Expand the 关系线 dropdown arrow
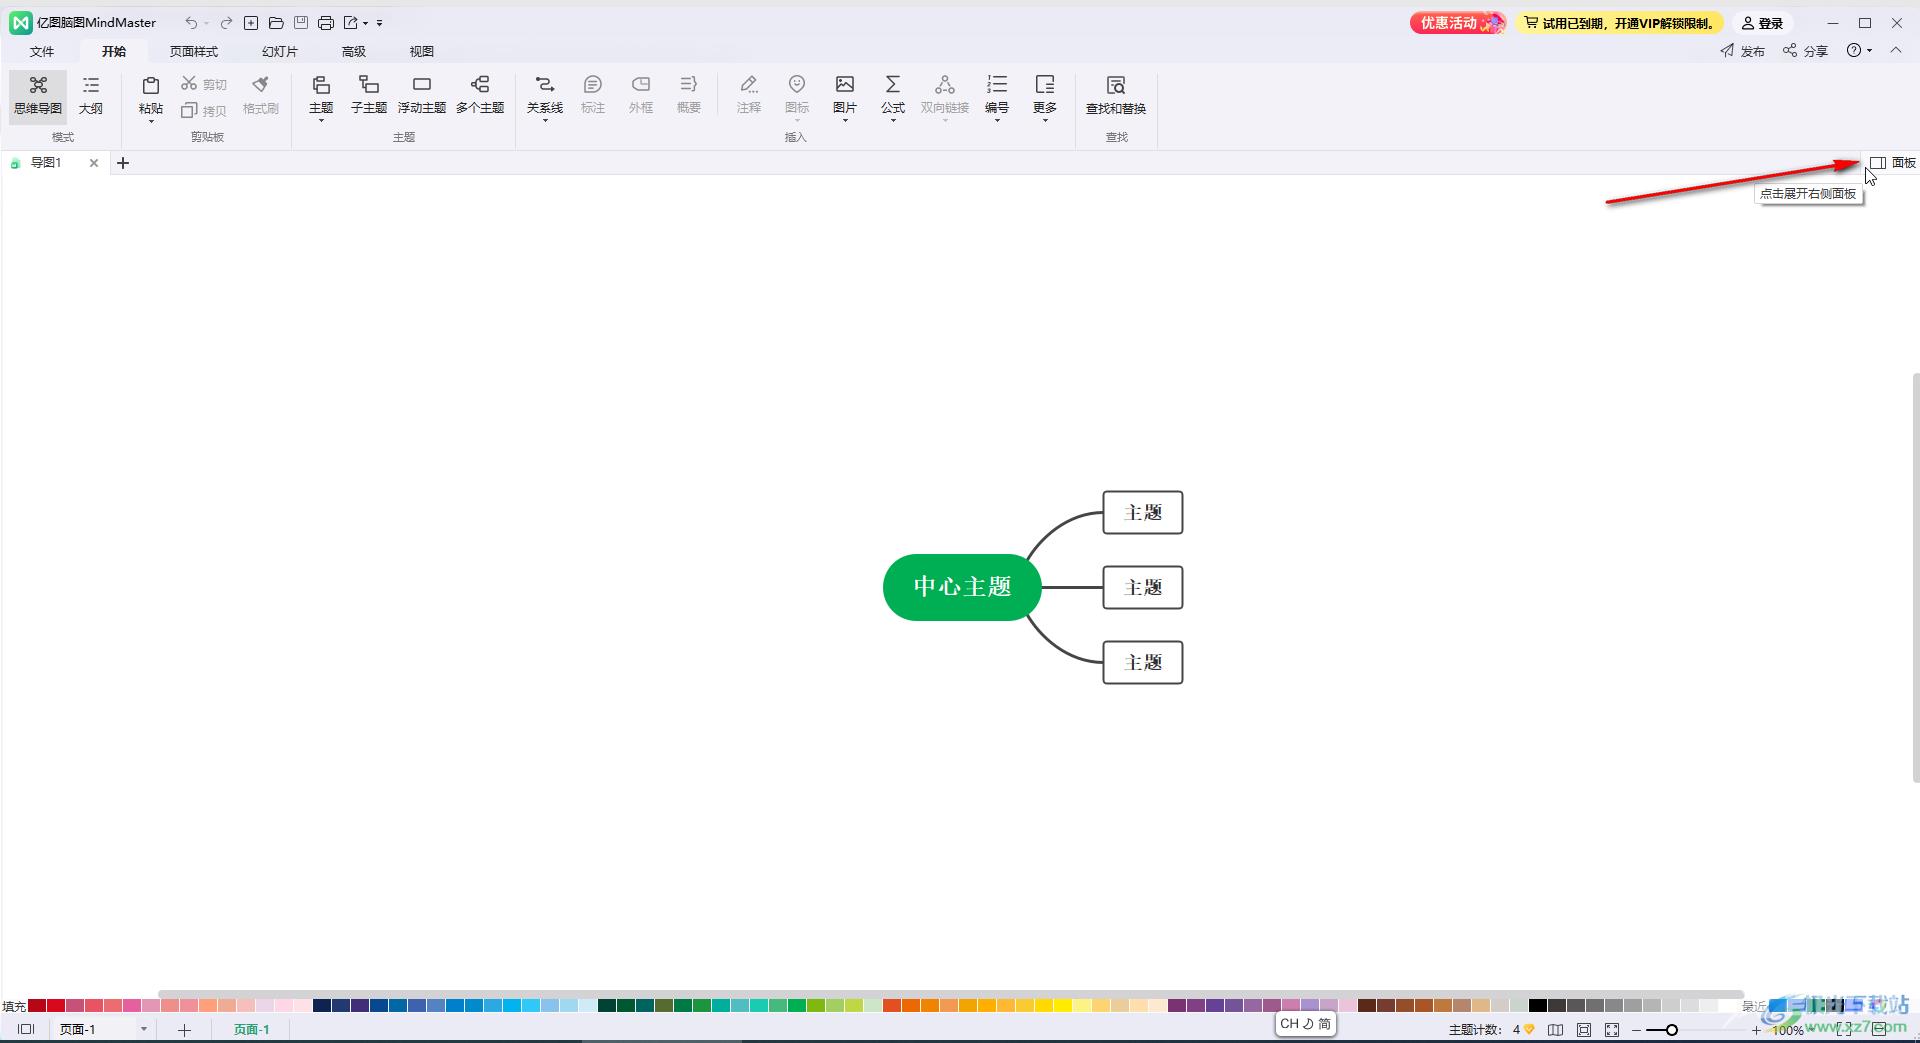This screenshot has width=1920, height=1043. [x=545, y=120]
